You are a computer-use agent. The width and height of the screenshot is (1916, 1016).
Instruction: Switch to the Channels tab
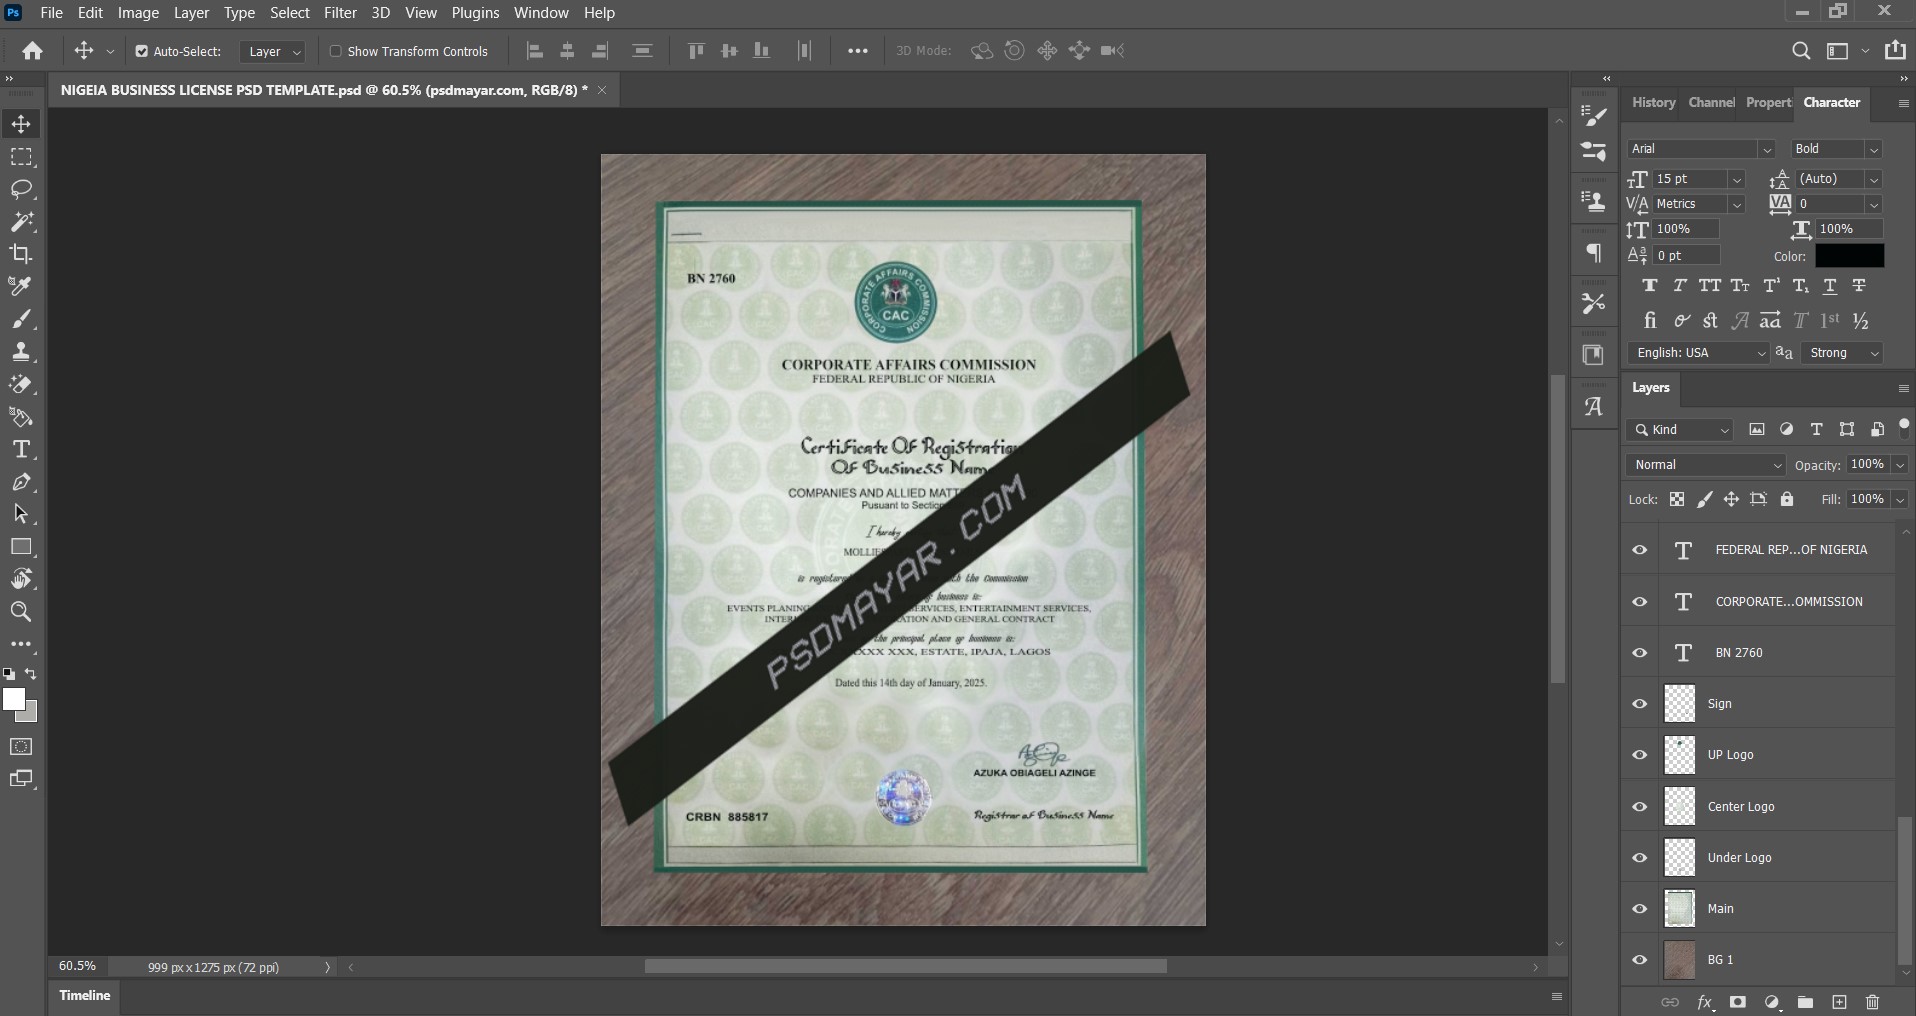pos(1711,102)
